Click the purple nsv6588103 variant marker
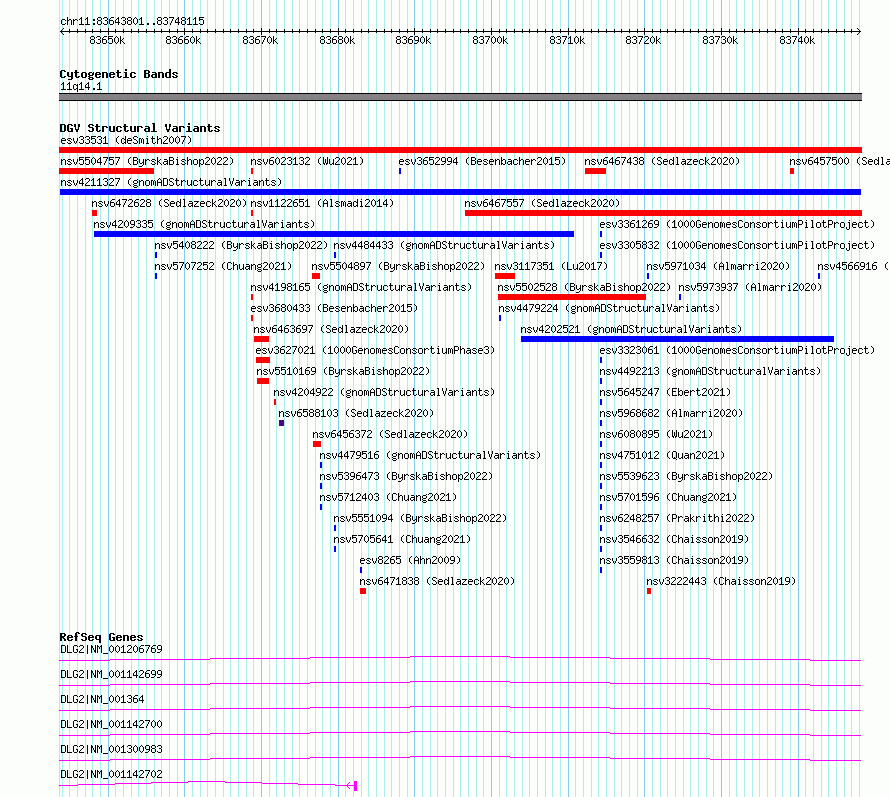890x797 pixels. click(282, 423)
